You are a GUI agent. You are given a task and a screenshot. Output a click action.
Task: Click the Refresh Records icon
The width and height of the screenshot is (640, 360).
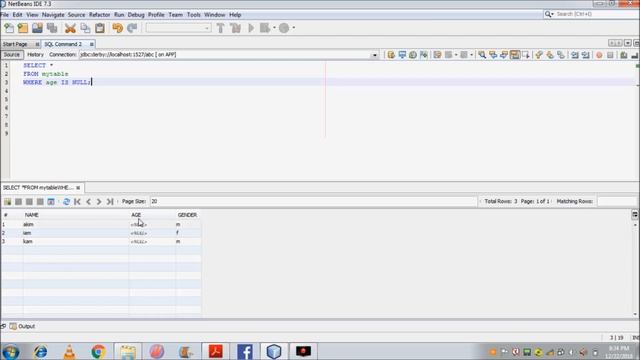click(x=66, y=202)
